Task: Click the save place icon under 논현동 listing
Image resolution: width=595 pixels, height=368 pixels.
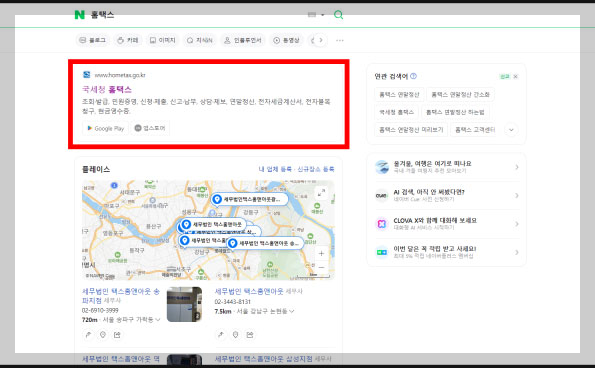Action: pos(235,335)
